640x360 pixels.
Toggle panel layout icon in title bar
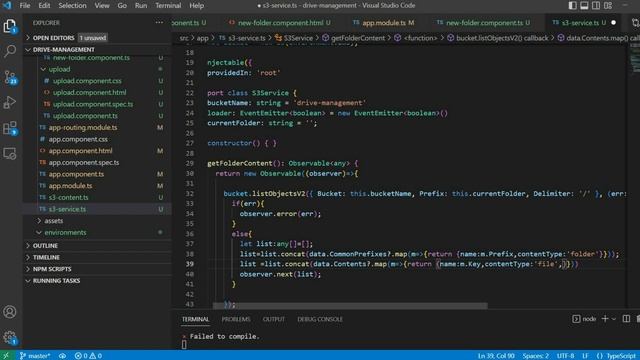click(x=584, y=5)
